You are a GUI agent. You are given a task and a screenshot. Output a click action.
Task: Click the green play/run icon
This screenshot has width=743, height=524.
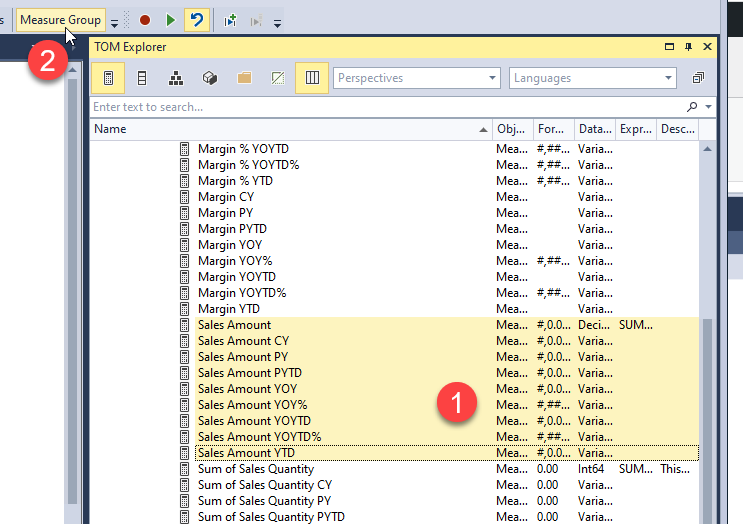[x=171, y=20]
